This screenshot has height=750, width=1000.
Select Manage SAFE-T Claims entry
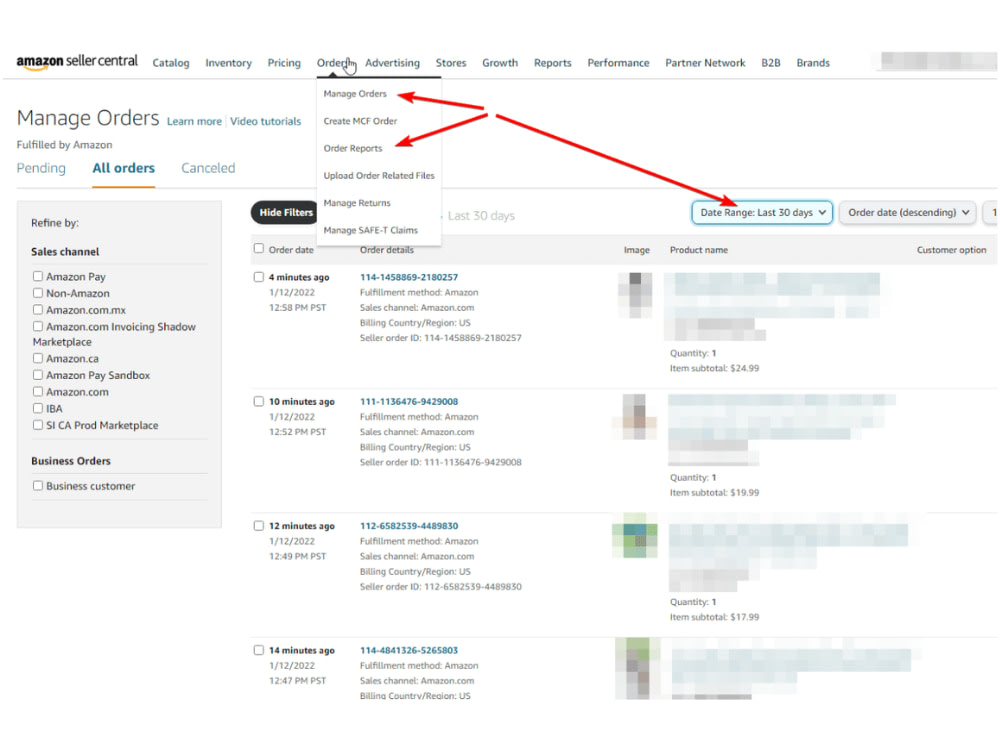(371, 230)
